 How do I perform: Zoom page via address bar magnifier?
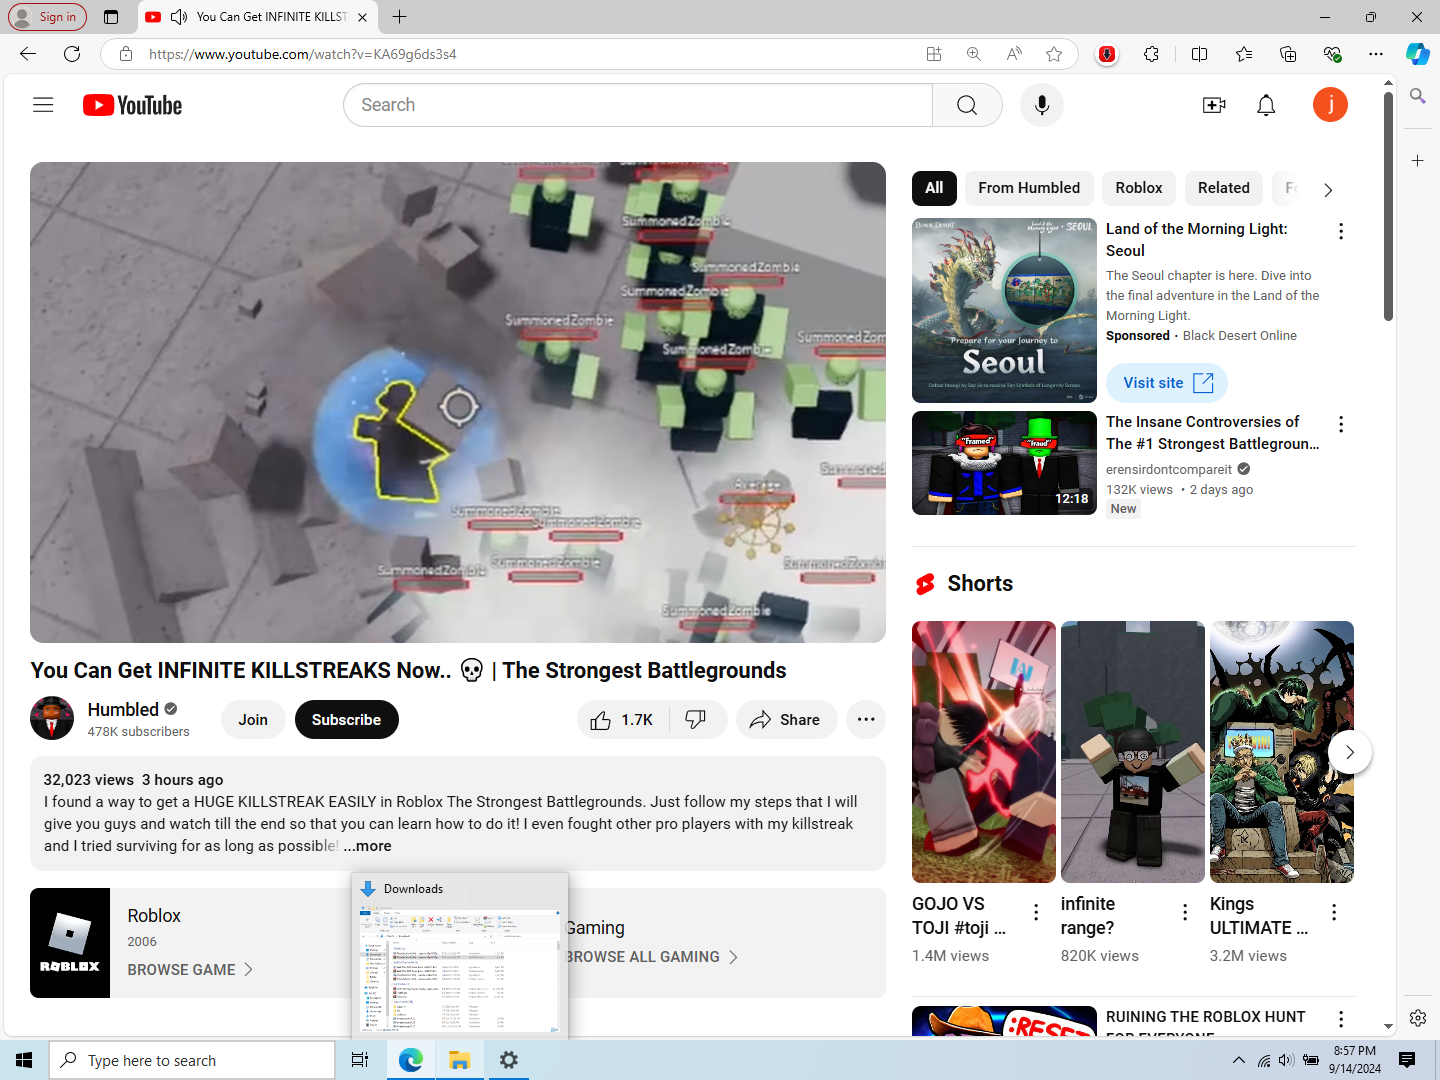(974, 54)
